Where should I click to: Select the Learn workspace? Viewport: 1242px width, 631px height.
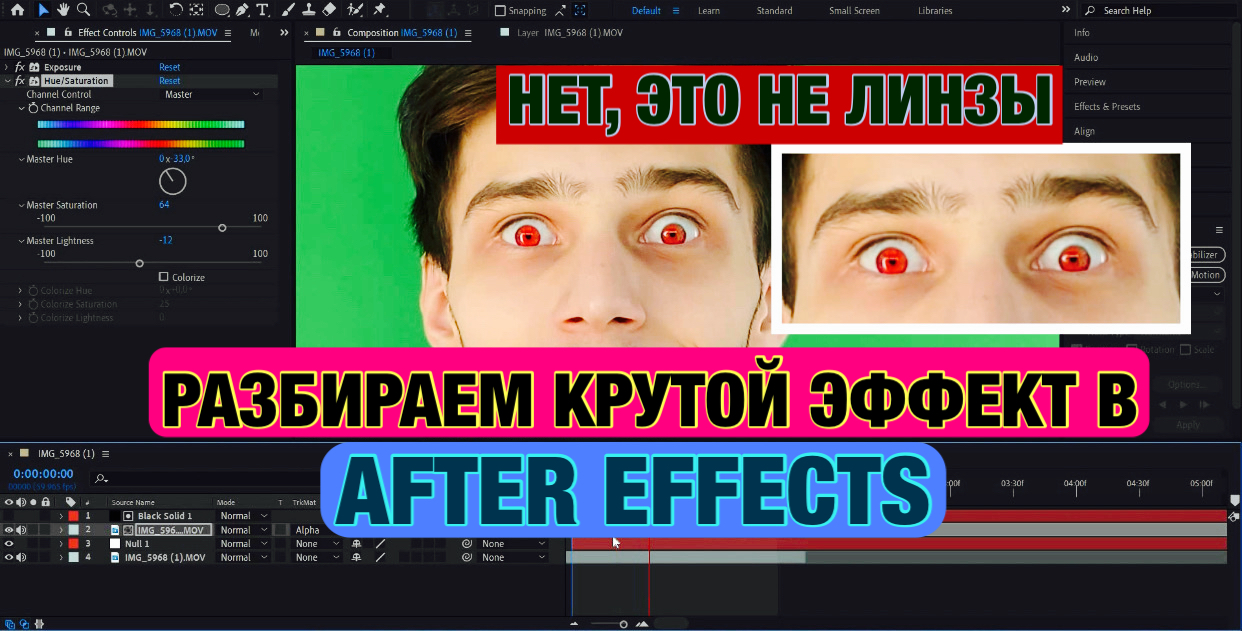coord(709,10)
